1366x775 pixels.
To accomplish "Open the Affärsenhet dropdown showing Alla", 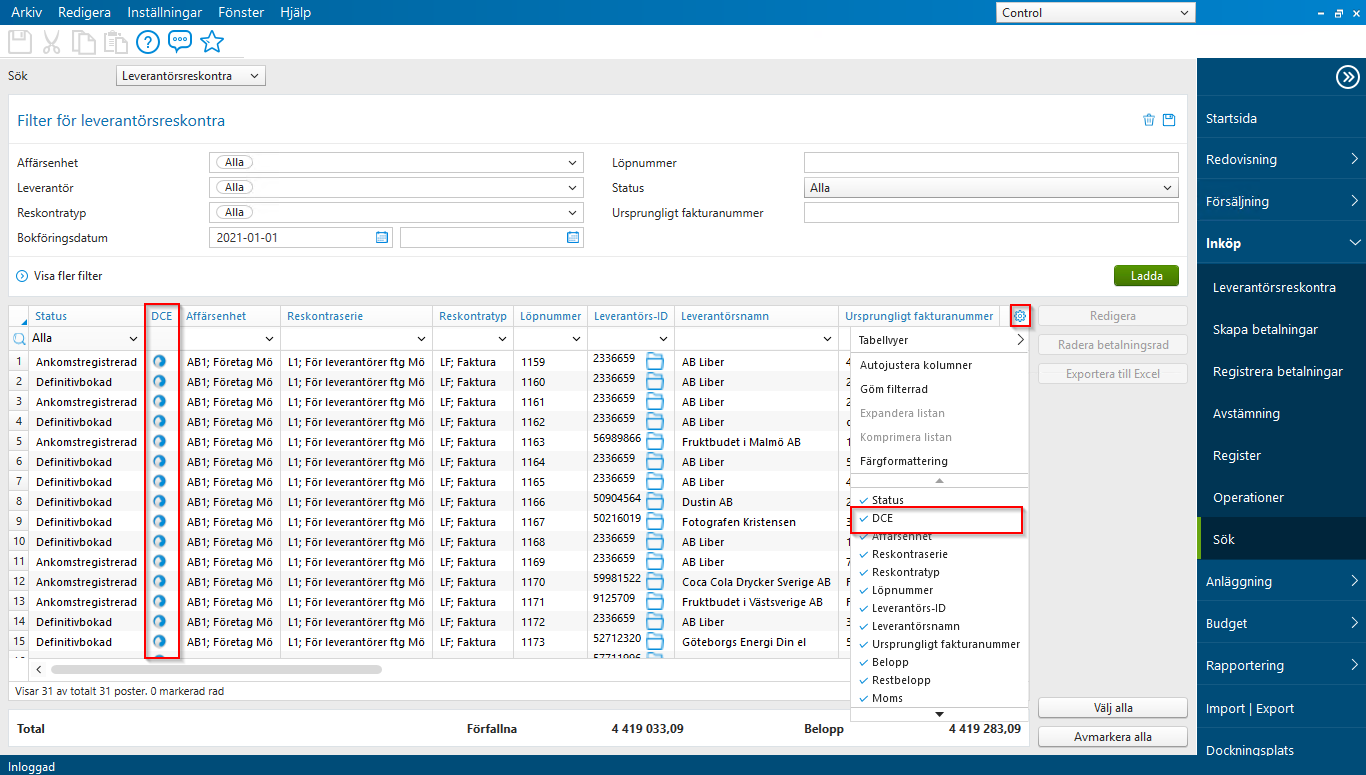I will click(x=395, y=162).
